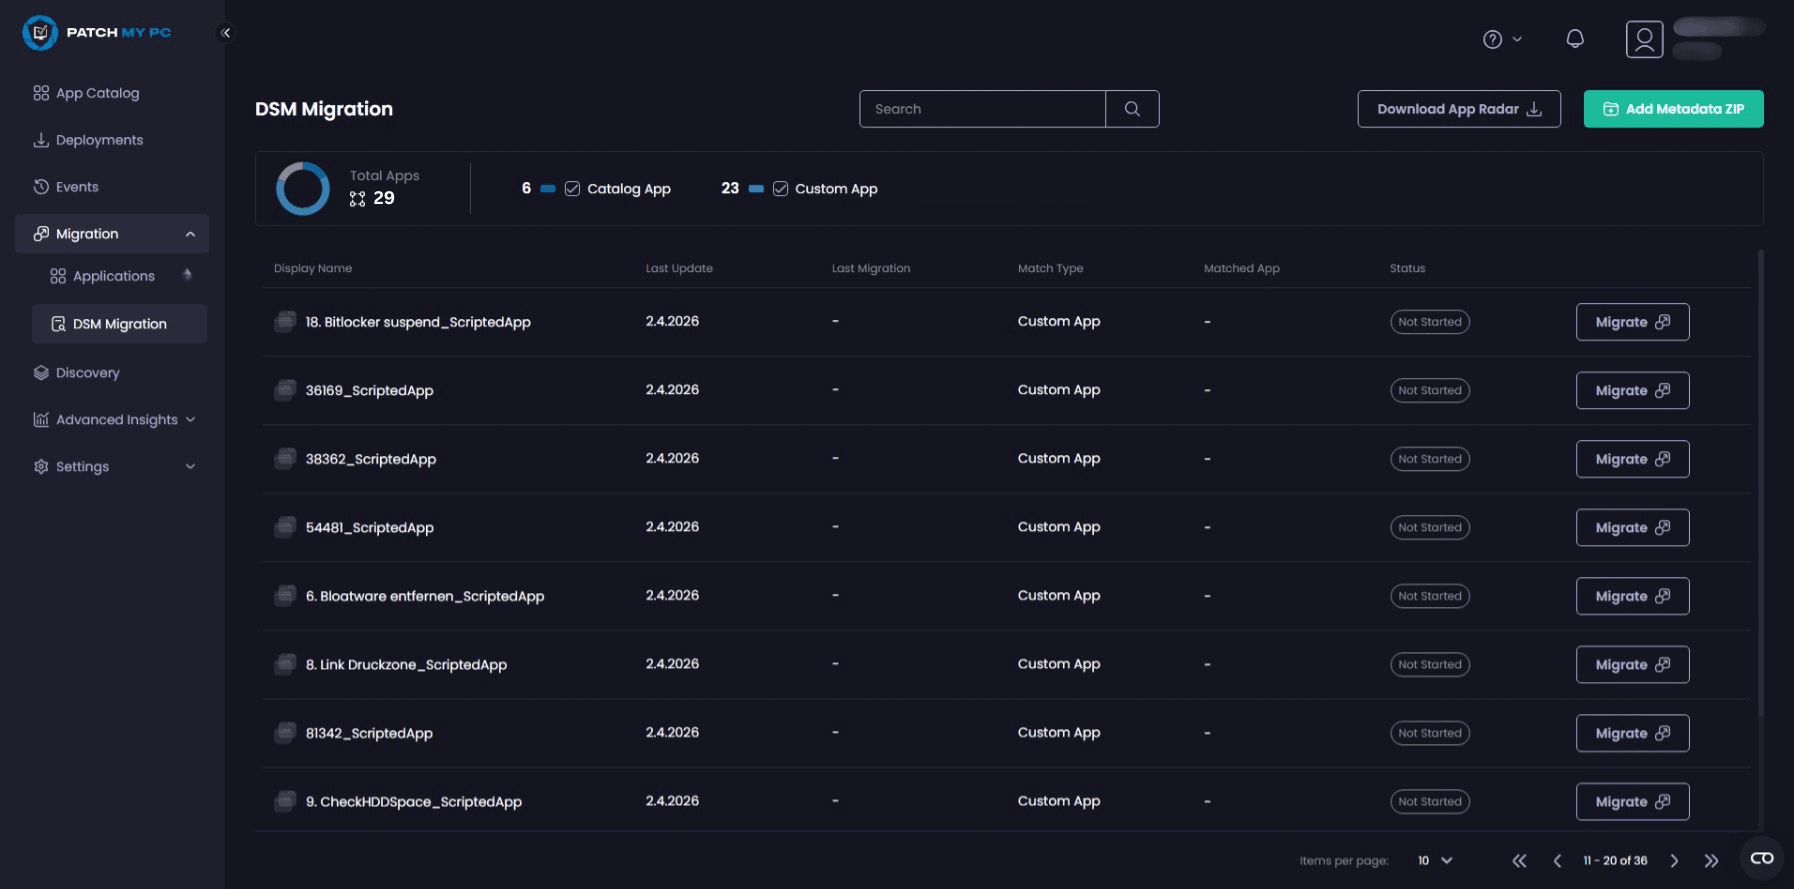This screenshot has width=1794, height=889.
Task: Collapse the Migration menu section
Action: click(x=190, y=234)
